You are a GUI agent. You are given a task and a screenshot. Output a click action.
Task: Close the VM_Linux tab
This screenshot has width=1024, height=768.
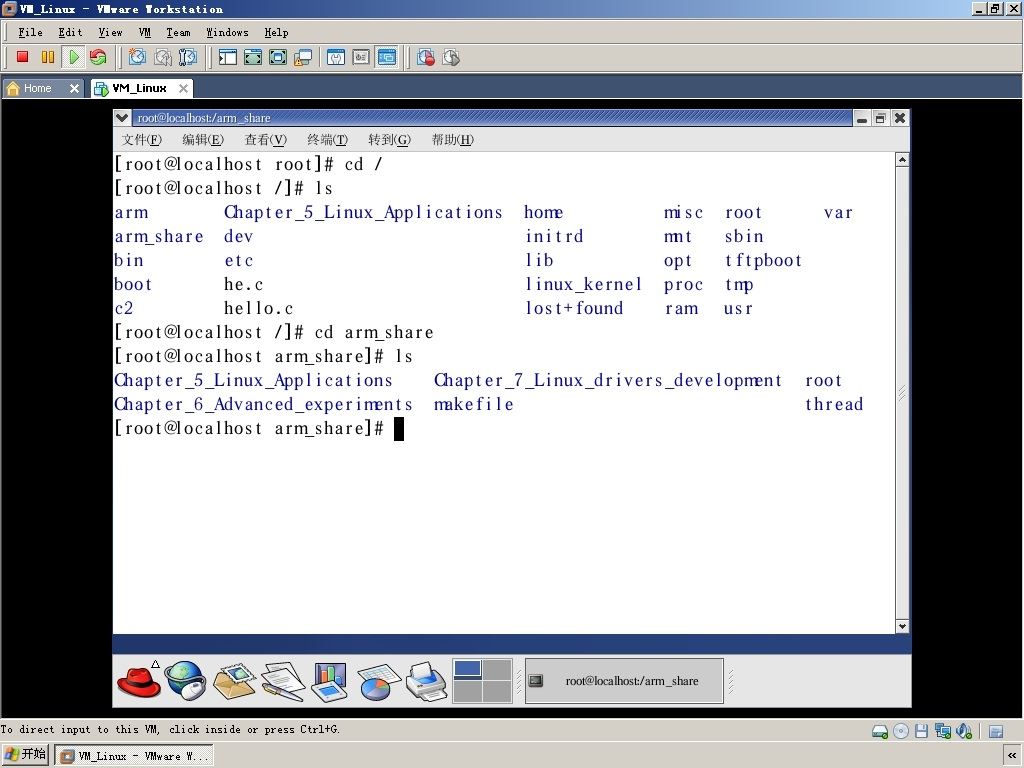click(184, 88)
